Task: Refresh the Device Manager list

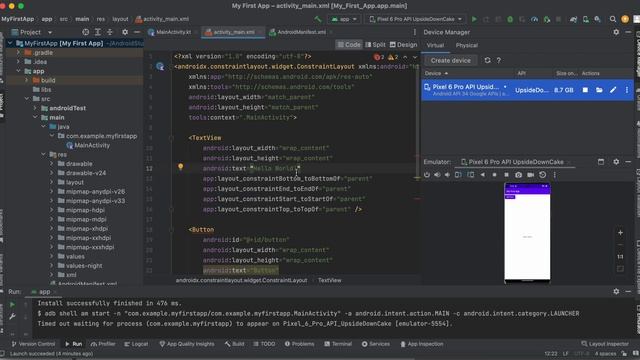Action: click(x=487, y=60)
